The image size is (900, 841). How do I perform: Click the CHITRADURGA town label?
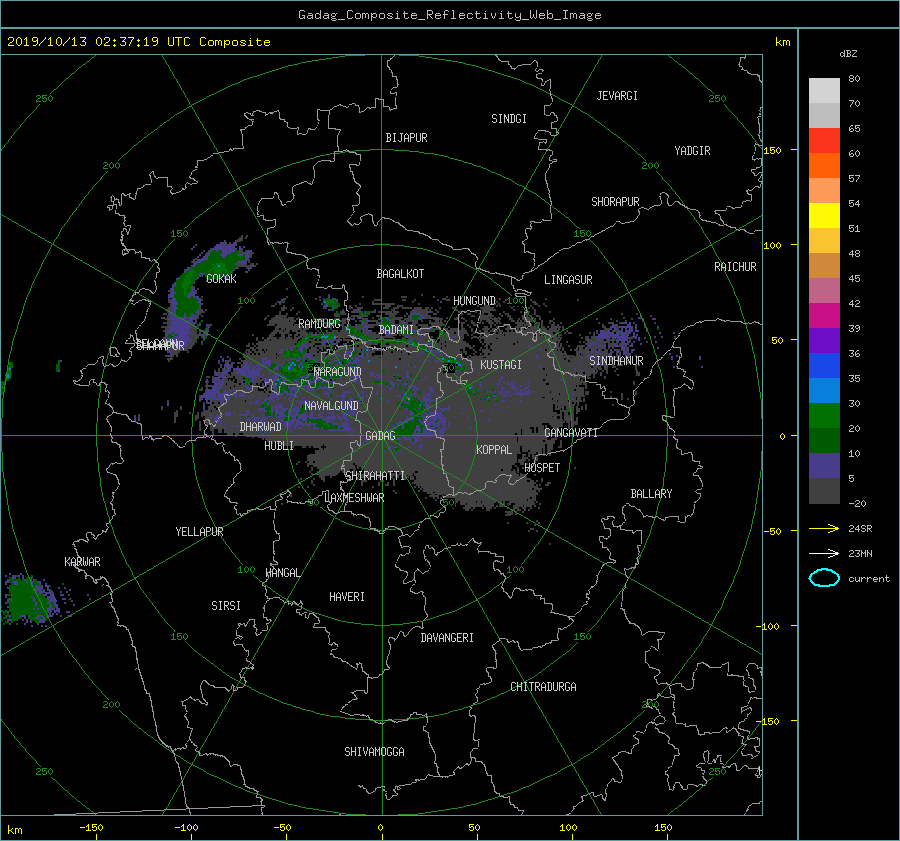click(x=543, y=687)
